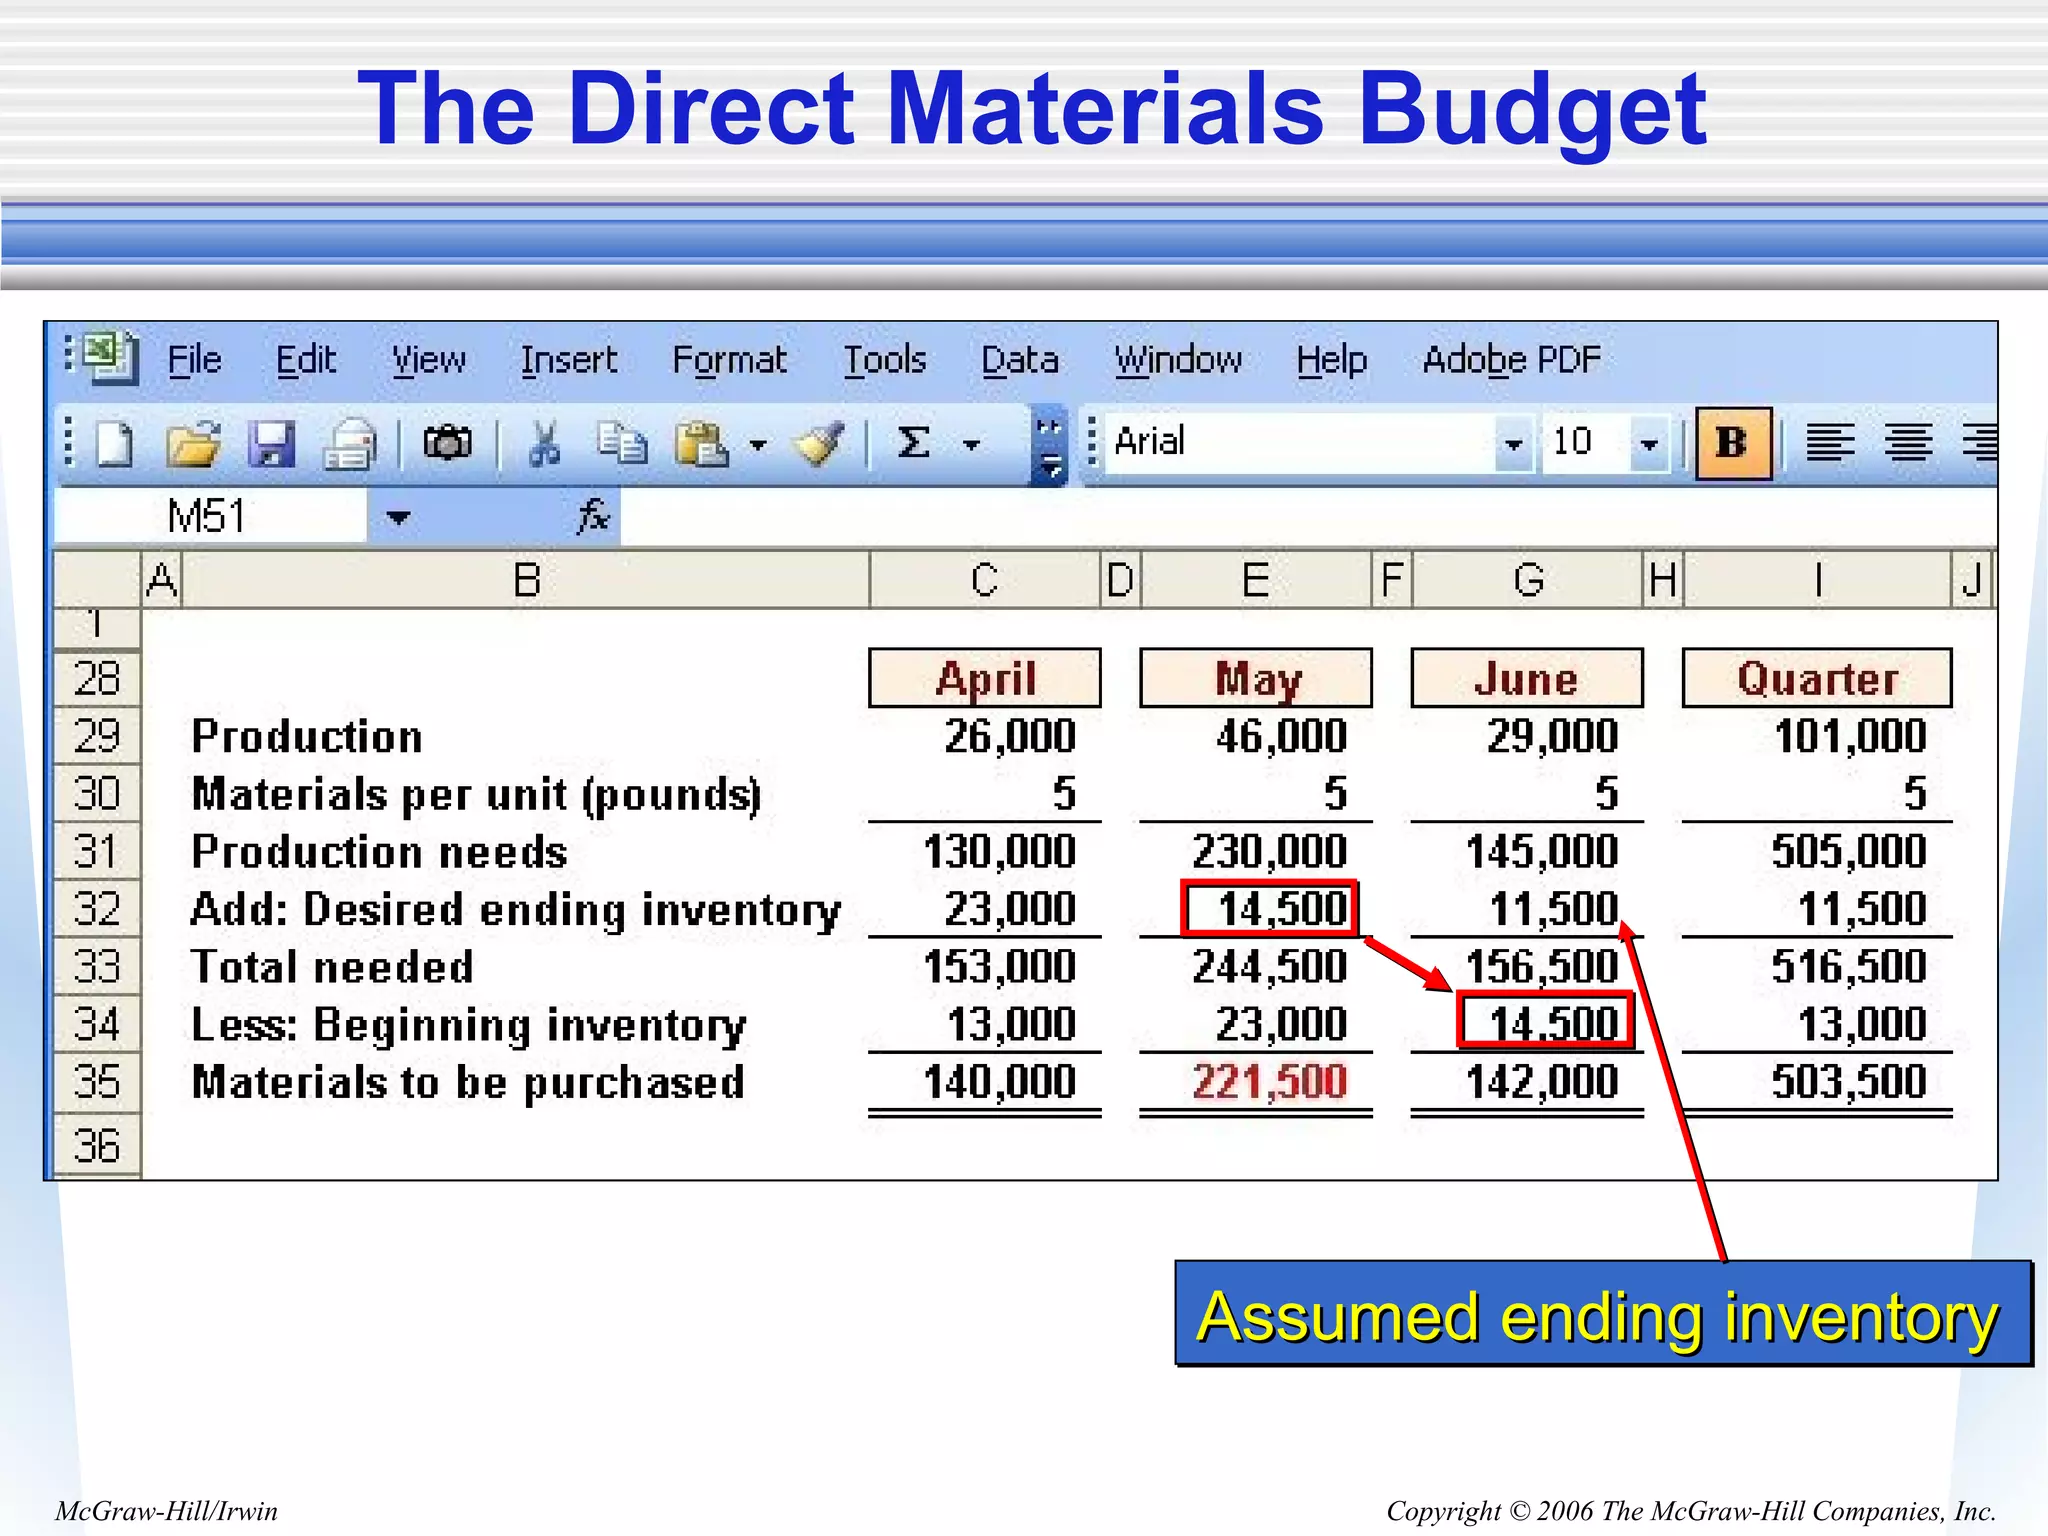Click the AutoSum sigma icon
Viewport: 2048px width, 1536px height.
[914, 442]
